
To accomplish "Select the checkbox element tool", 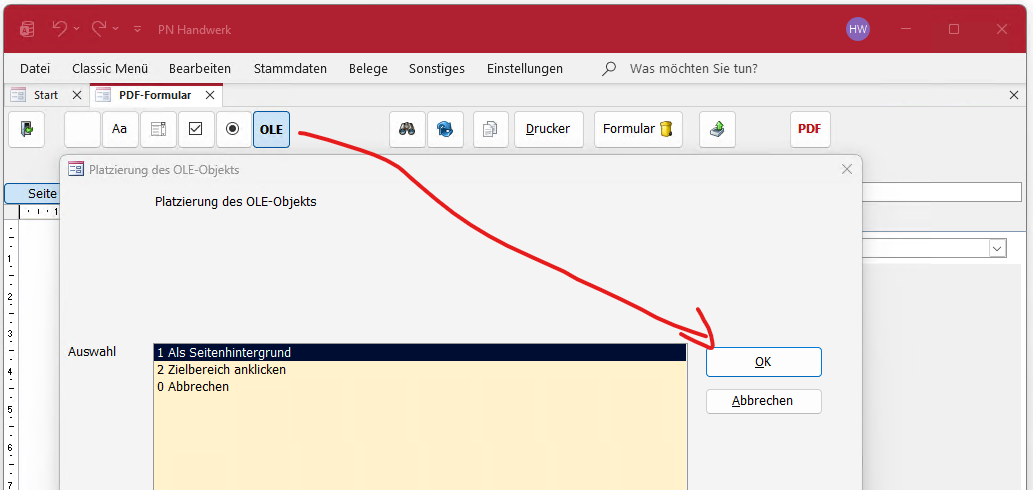I will coord(196,129).
